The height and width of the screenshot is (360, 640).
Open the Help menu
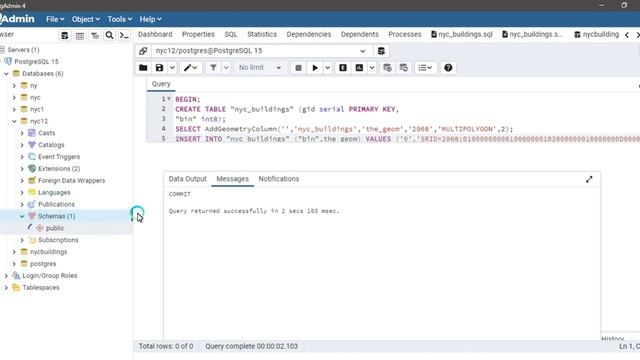click(150, 19)
